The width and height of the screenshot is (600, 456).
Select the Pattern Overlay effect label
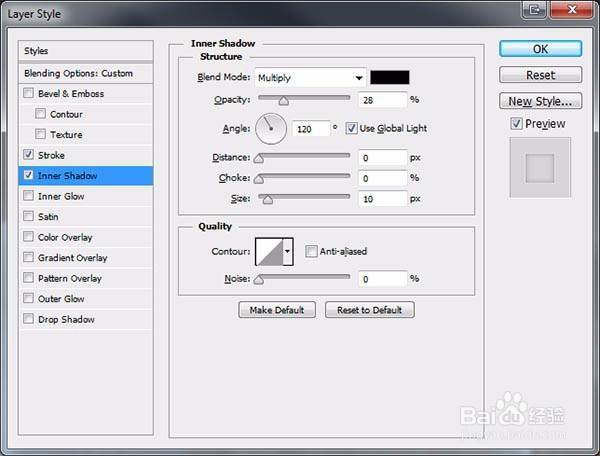70,278
